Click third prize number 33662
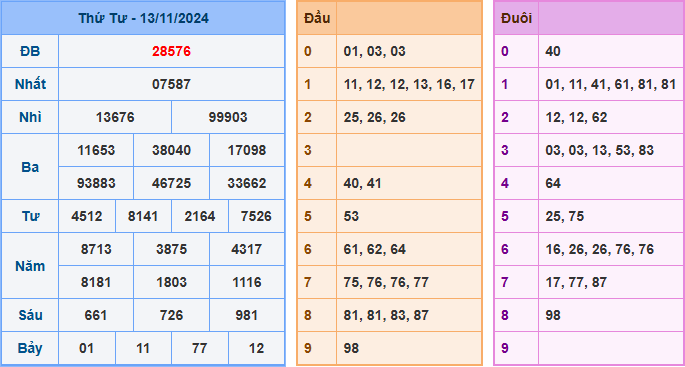685x367 pixels. [x=247, y=183]
